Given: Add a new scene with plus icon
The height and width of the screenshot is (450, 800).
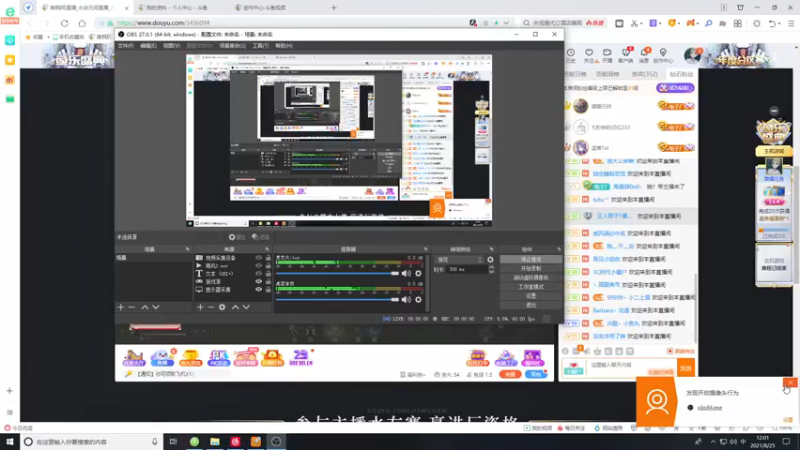Looking at the screenshot, I should coord(121,307).
